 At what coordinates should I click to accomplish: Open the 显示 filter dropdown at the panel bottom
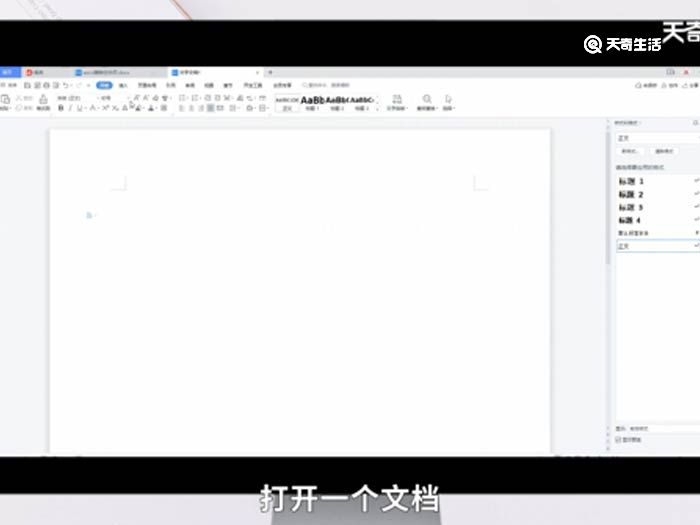[664, 429]
